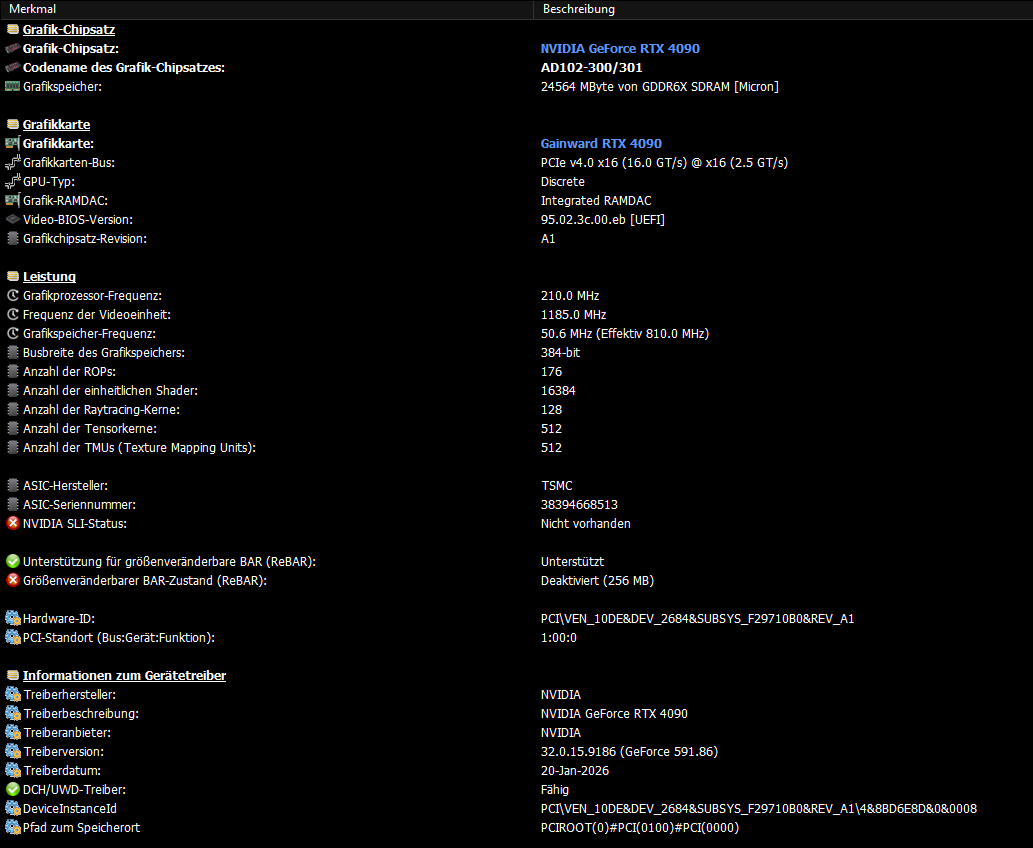Click the gear icon next to Treiberversion
Viewport: 1033px width, 848px height.
(12, 751)
